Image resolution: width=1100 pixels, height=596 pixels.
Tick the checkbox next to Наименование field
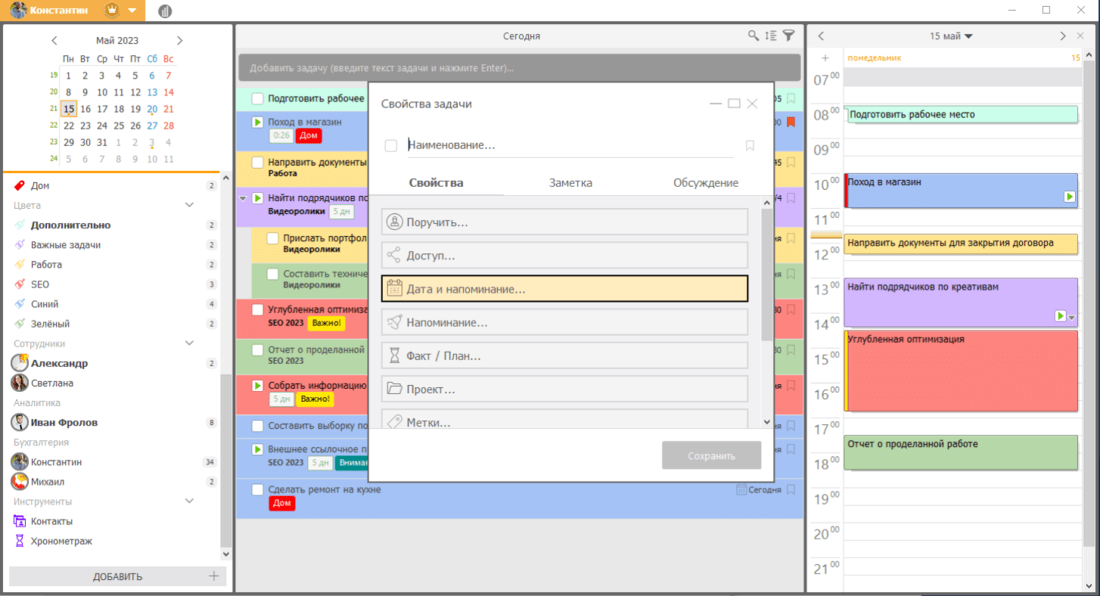point(391,146)
